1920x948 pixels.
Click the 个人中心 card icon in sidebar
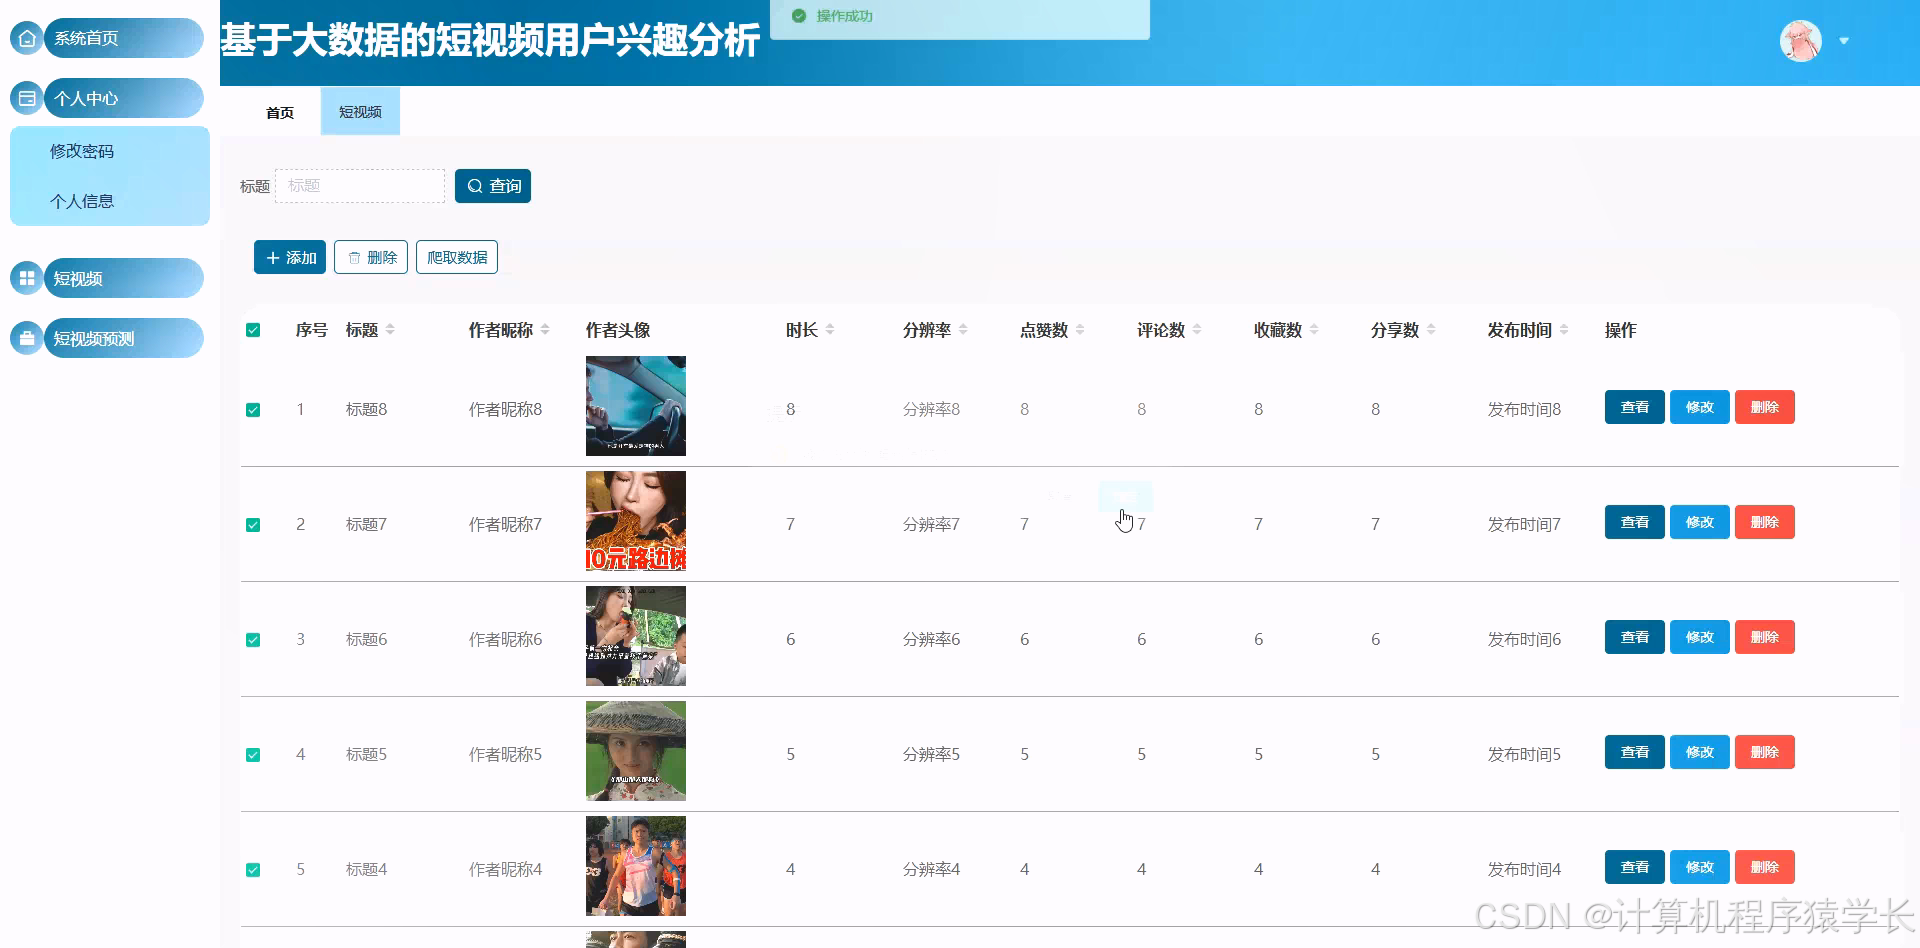tap(26, 97)
